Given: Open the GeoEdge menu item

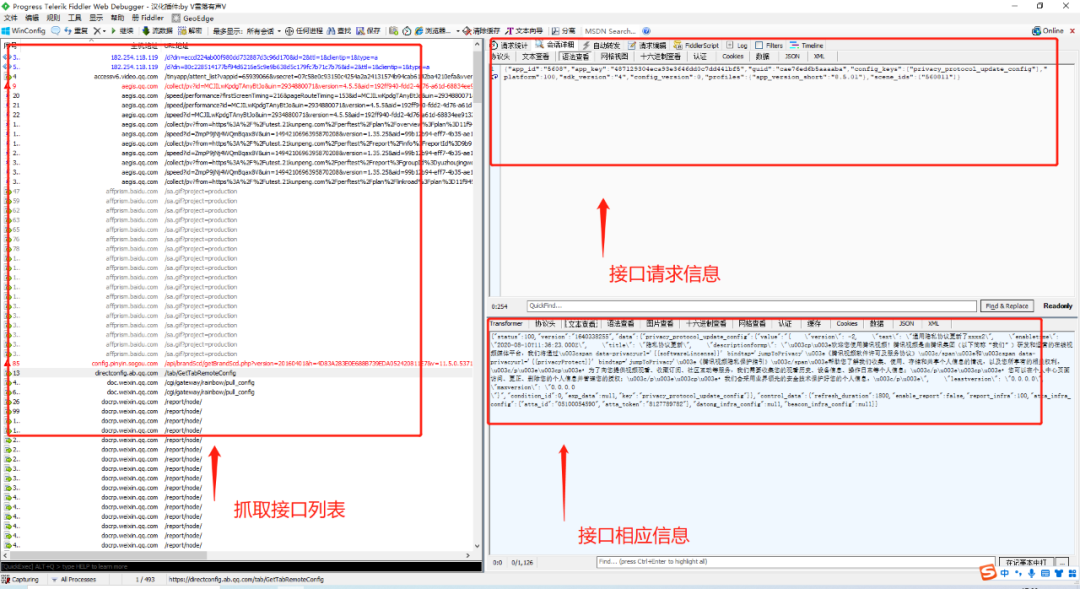Looking at the screenshot, I should click(x=193, y=18).
